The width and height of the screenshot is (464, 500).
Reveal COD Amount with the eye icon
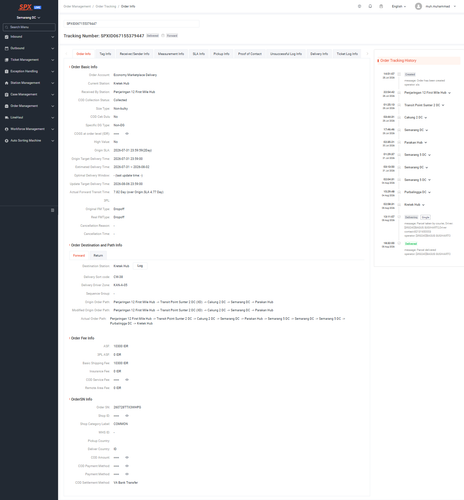pyautogui.click(x=127, y=458)
